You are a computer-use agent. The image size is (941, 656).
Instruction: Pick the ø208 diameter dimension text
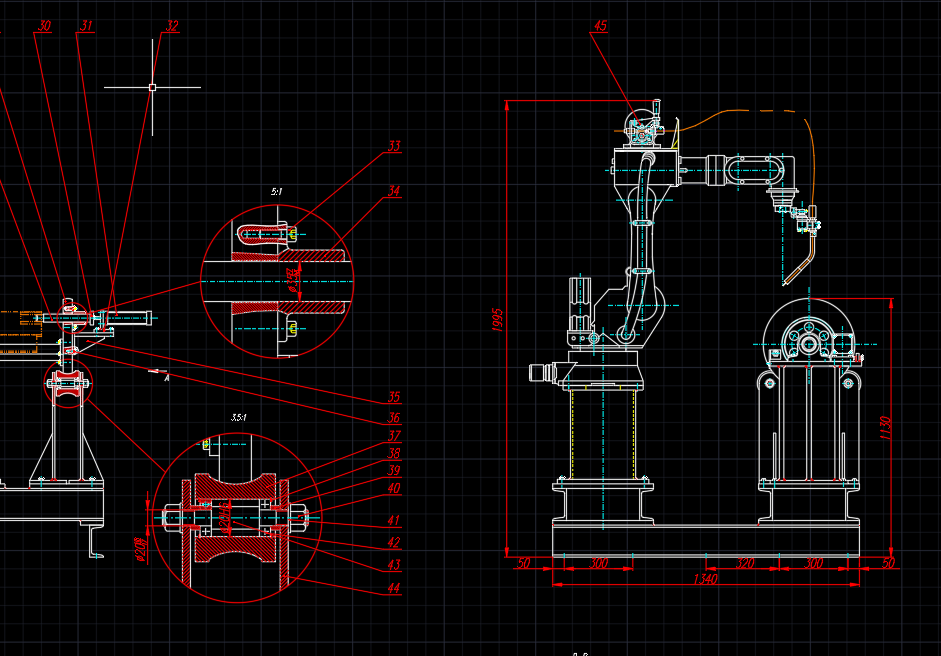[141, 550]
